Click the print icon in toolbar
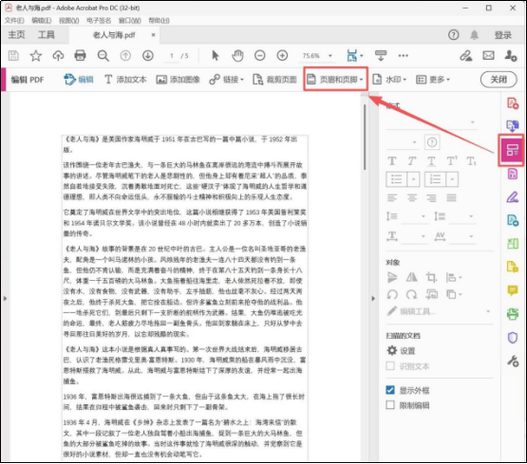Screen dimensions: 527x464 point(80,55)
